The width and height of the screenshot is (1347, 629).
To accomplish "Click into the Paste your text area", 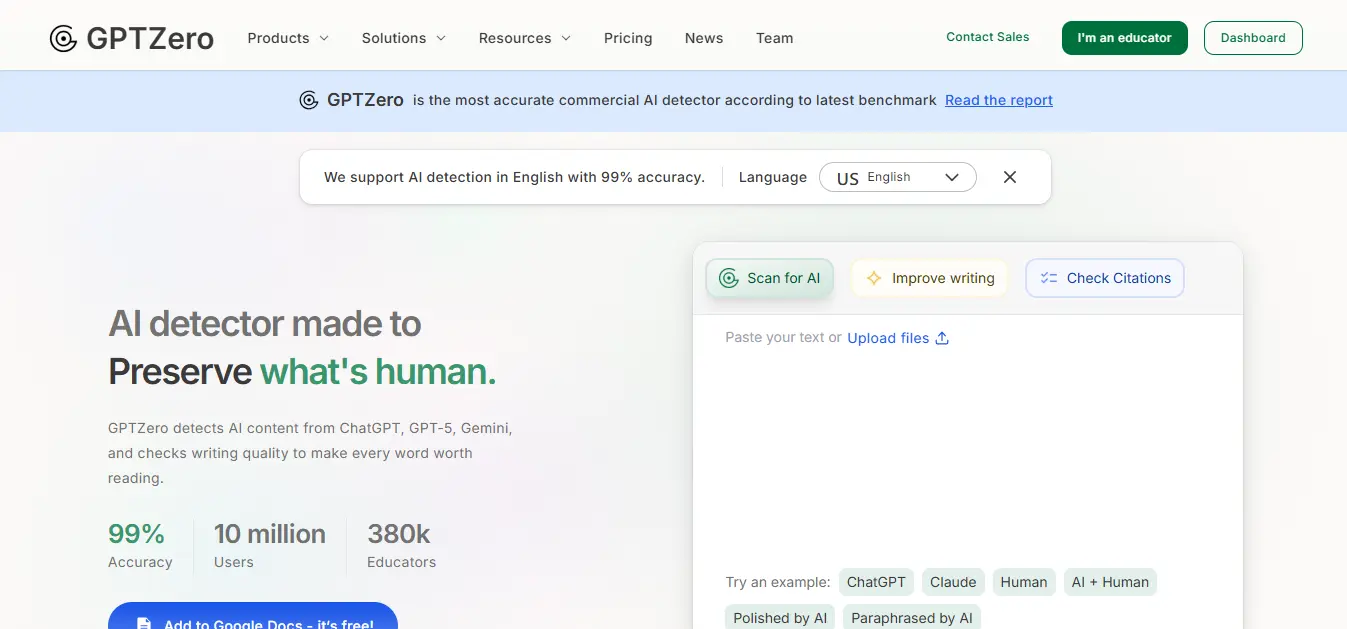I will point(967,440).
